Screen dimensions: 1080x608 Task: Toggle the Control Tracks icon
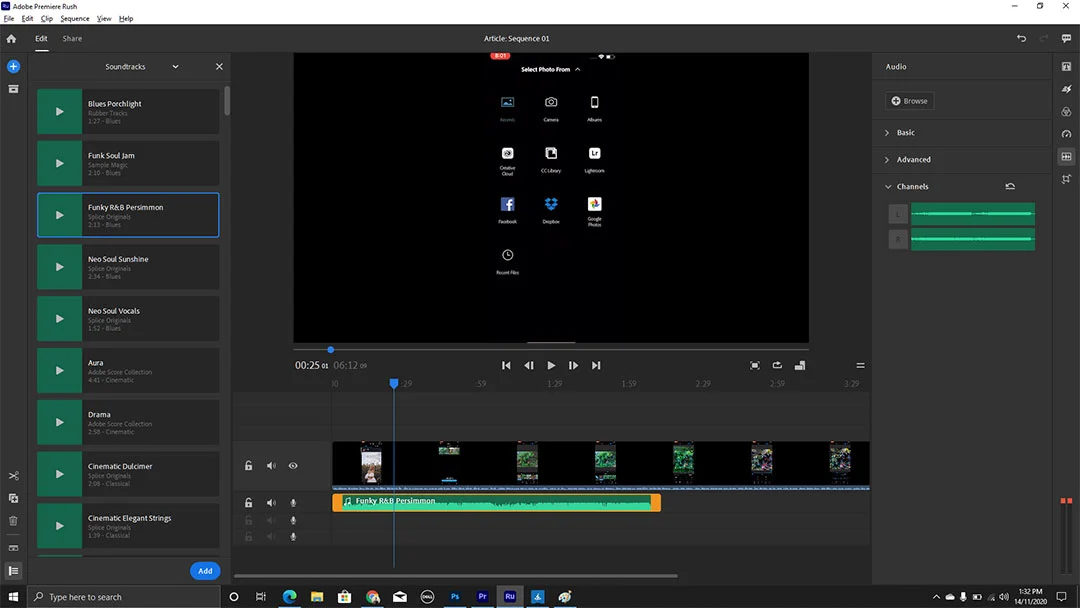click(13, 571)
